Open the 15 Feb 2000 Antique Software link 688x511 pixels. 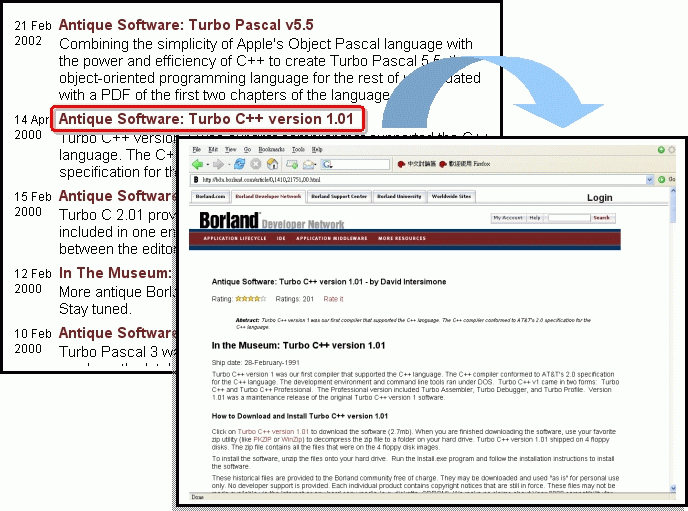117,196
